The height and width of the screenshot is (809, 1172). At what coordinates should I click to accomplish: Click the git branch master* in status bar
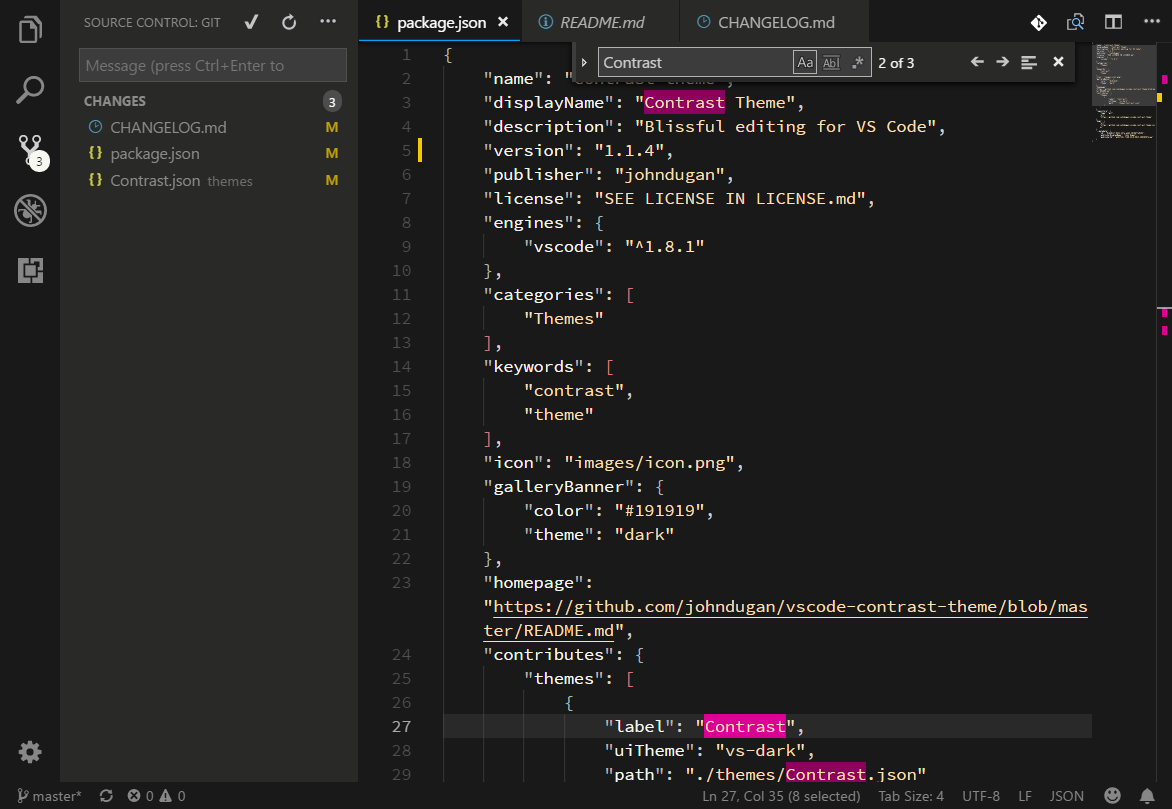coord(49,796)
